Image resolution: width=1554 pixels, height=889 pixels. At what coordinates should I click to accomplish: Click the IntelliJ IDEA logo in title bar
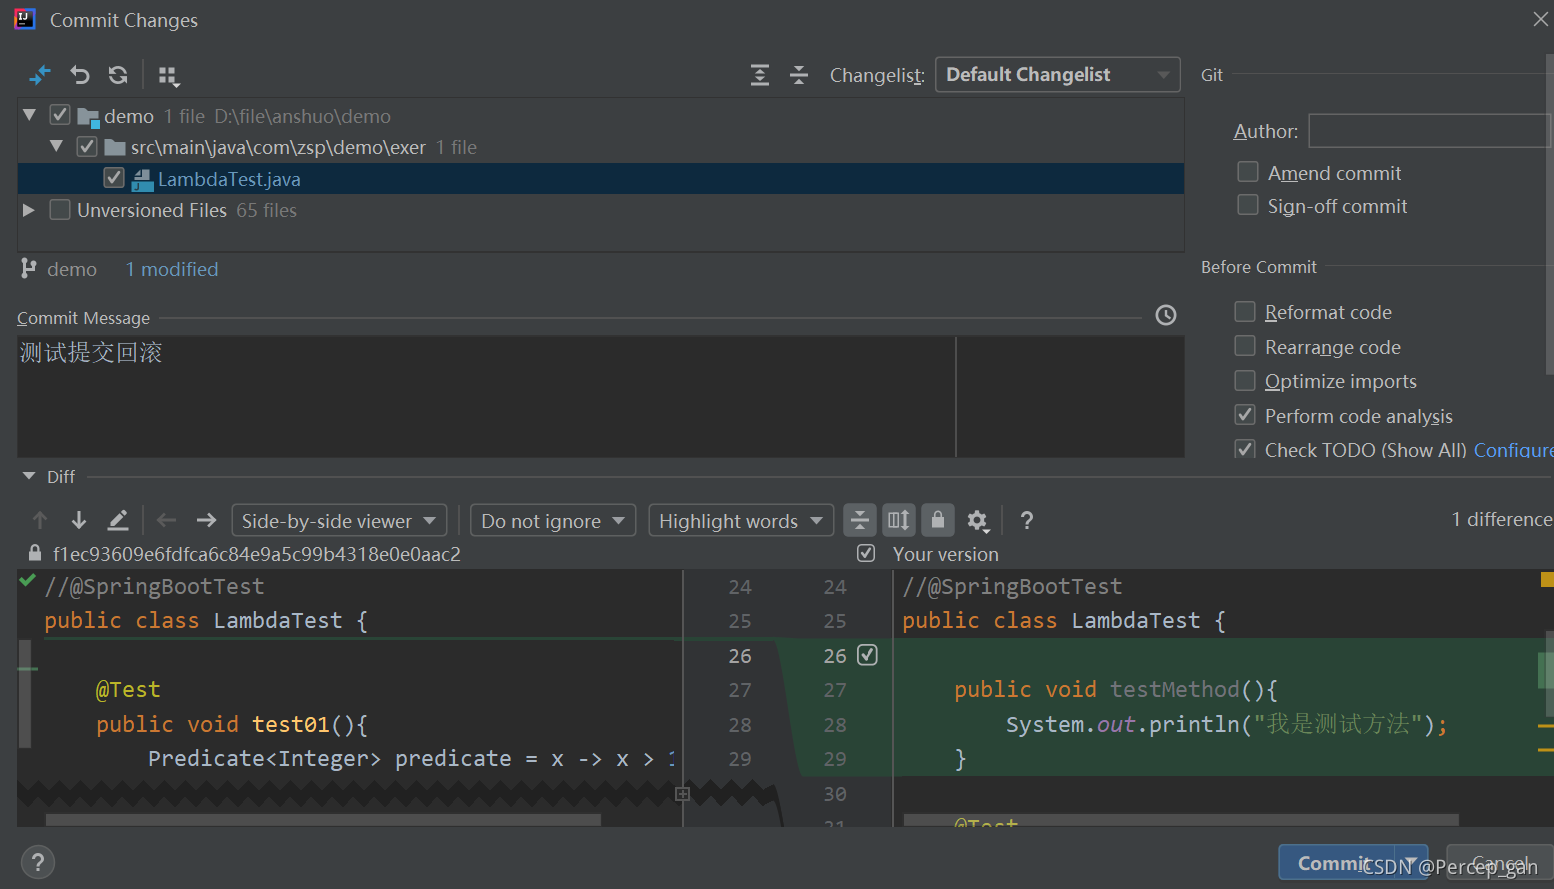(25, 19)
